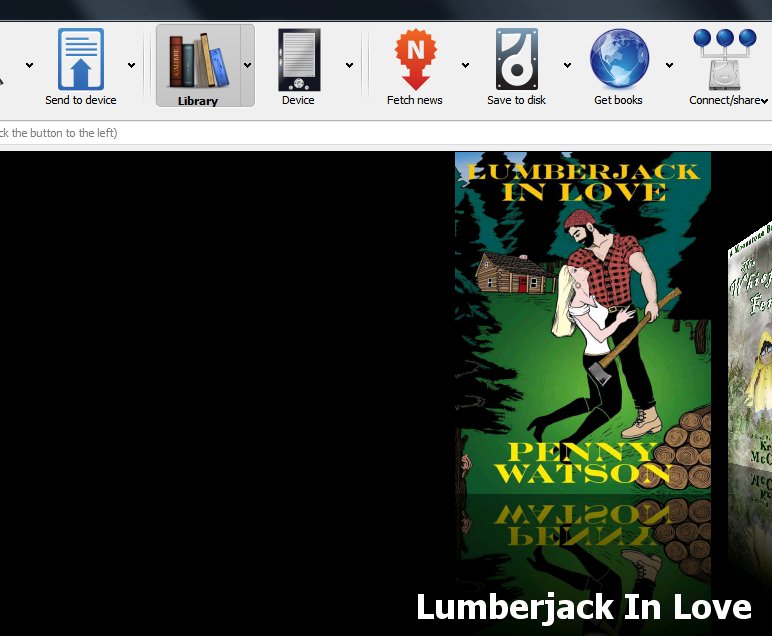
Task: Select the Lumberjack In Love cover
Action: [582, 322]
